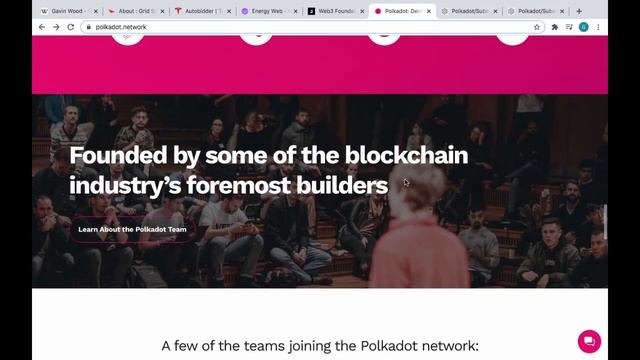640x360 pixels.
Task: Open the green profile avatar
Action: tap(584, 27)
